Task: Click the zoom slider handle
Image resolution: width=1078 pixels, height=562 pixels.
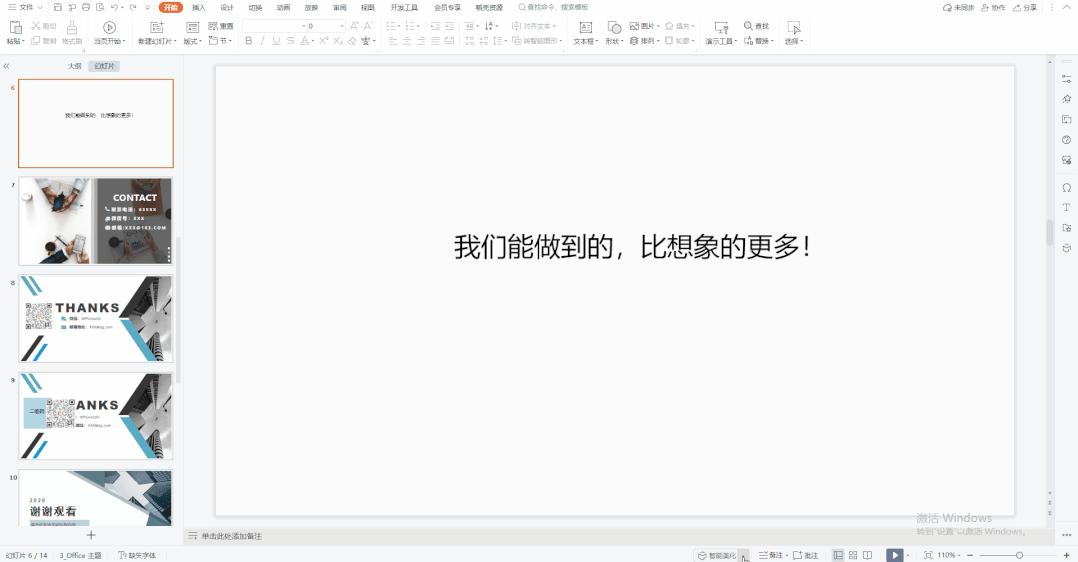Action: coord(1019,555)
